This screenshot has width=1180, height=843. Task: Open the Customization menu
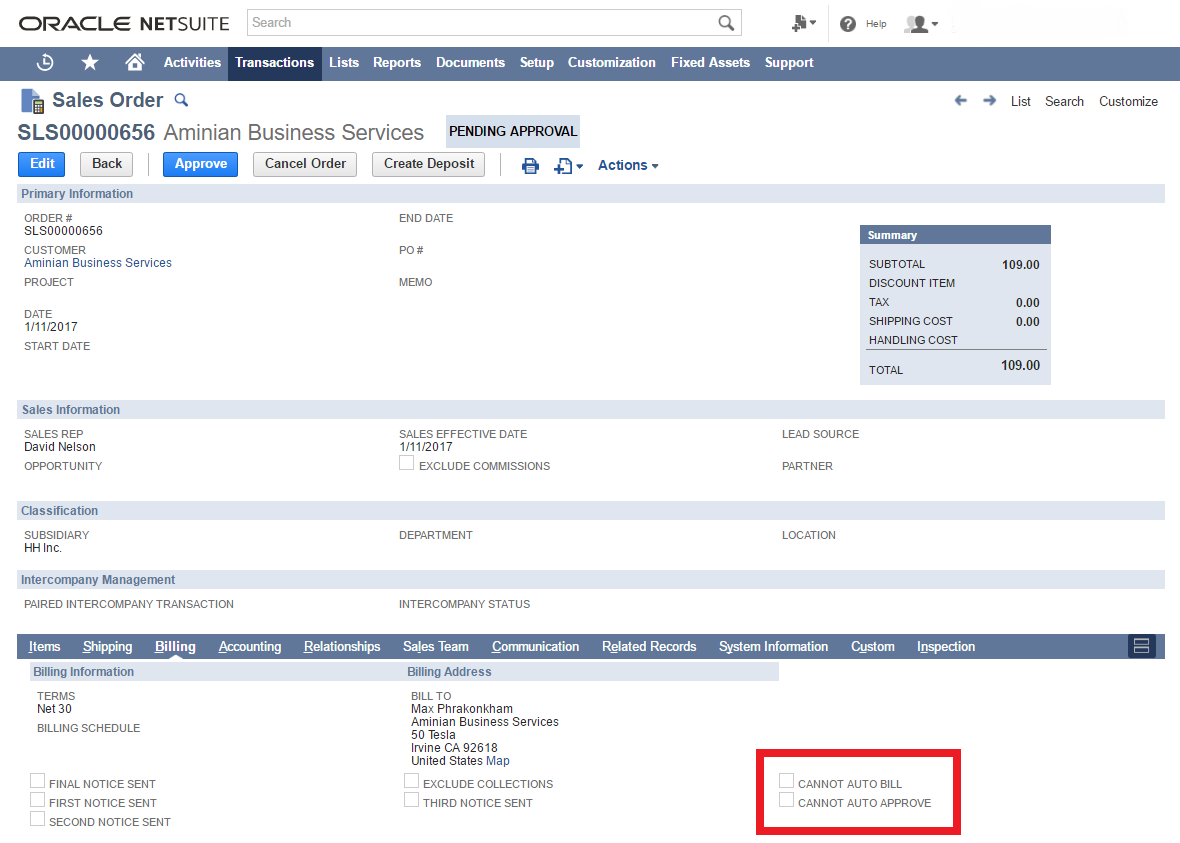coord(612,62)
